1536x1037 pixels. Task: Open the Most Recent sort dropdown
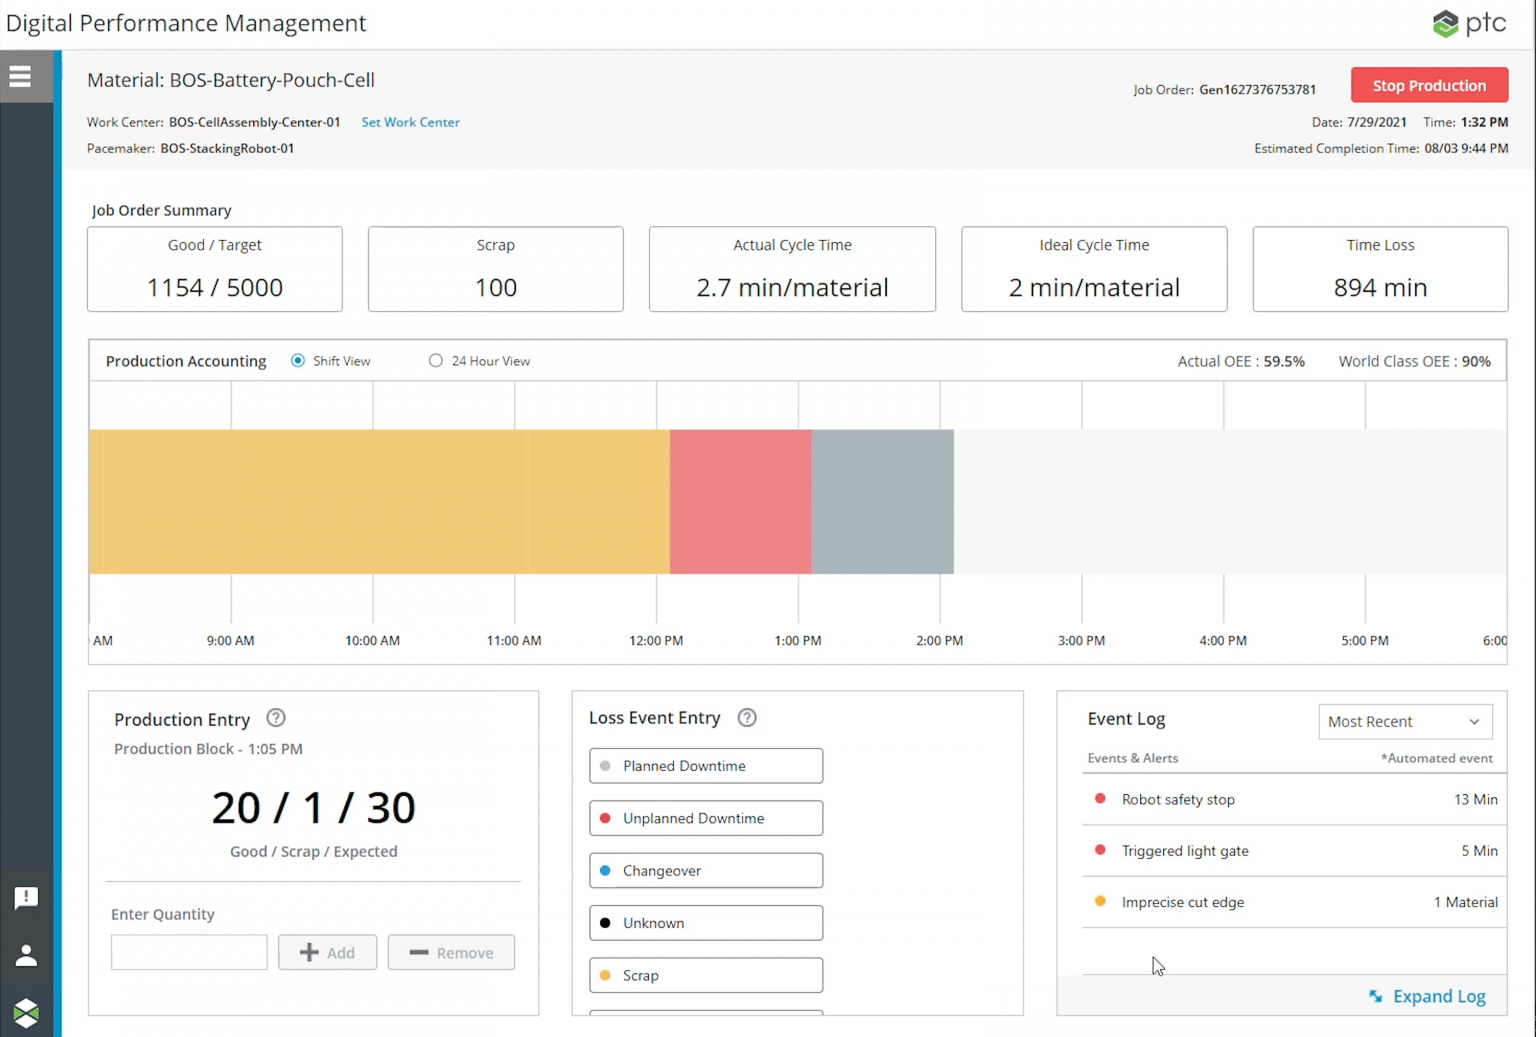tap(1404, 721)
